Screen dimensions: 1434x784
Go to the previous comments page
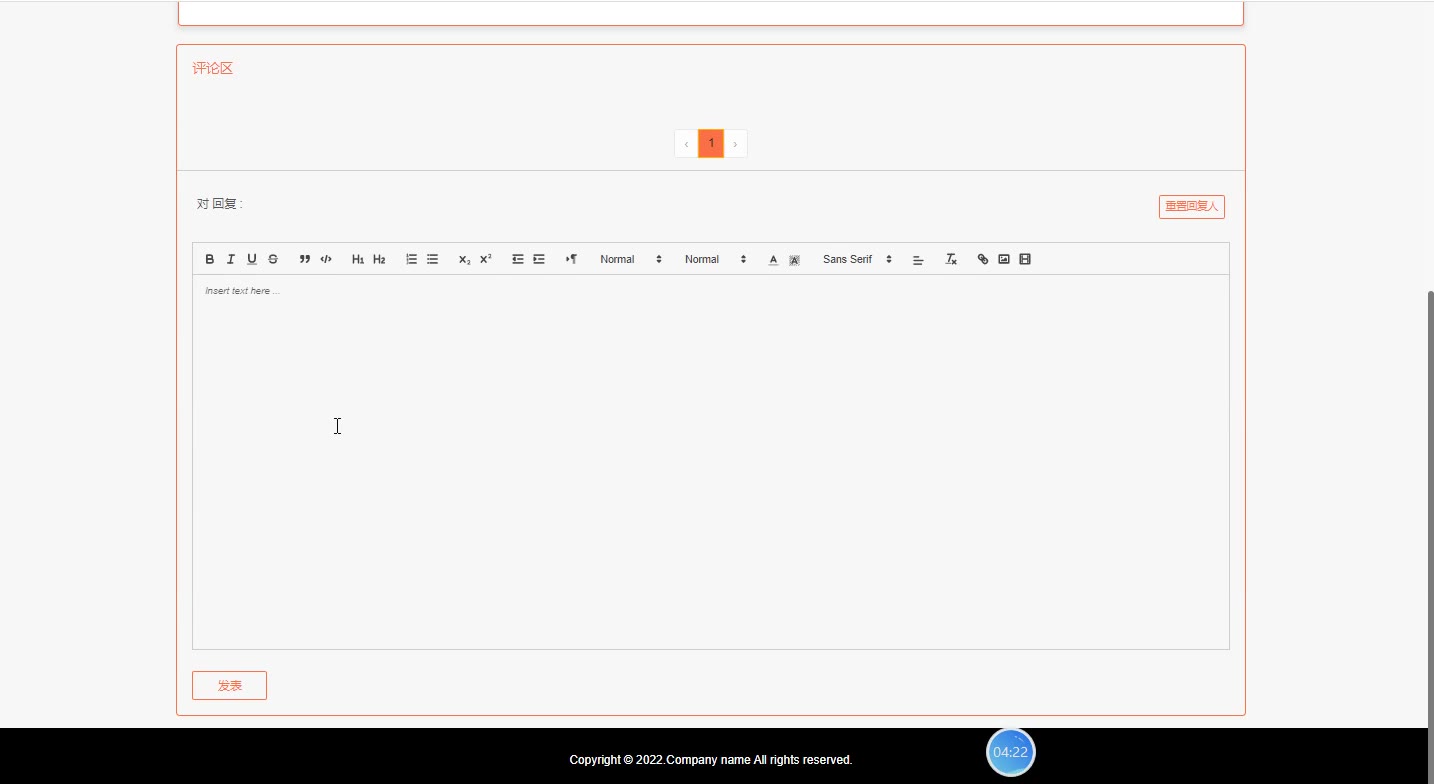tap(686, 143)
